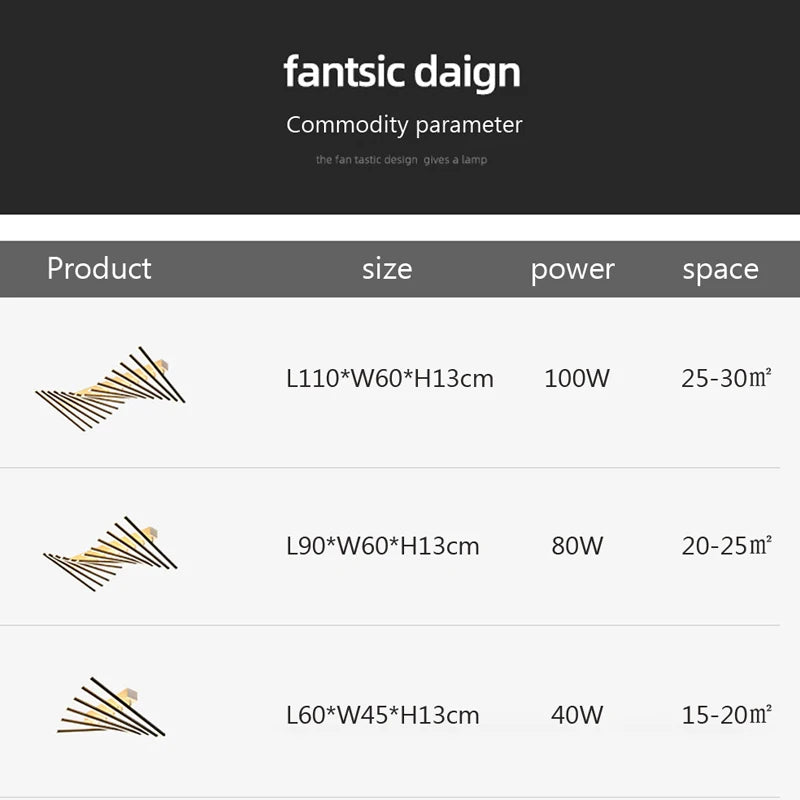800x800 pixels.
Task: Click the 20-25㎡ space value
Action: pos(726,546)
